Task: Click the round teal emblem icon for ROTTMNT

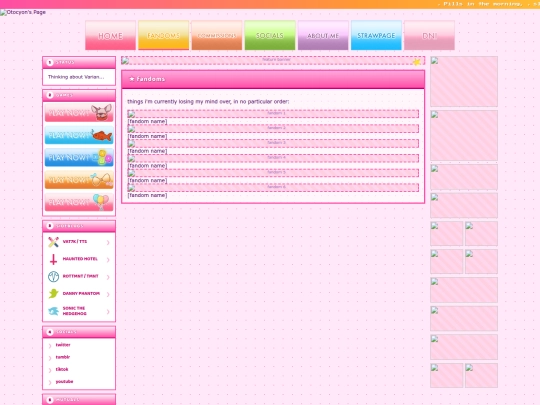Action: 53,277
